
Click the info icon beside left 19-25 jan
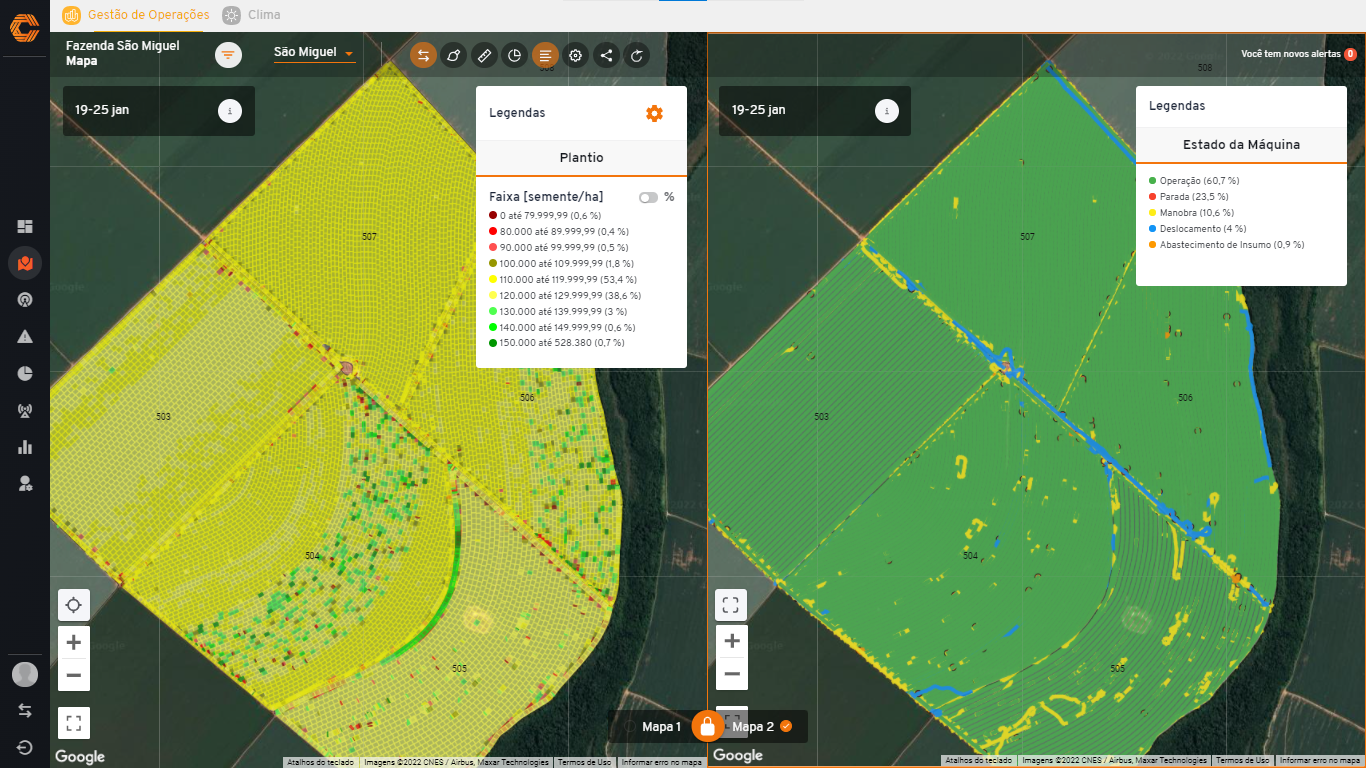pyautogui.click(x=230, y=111)
